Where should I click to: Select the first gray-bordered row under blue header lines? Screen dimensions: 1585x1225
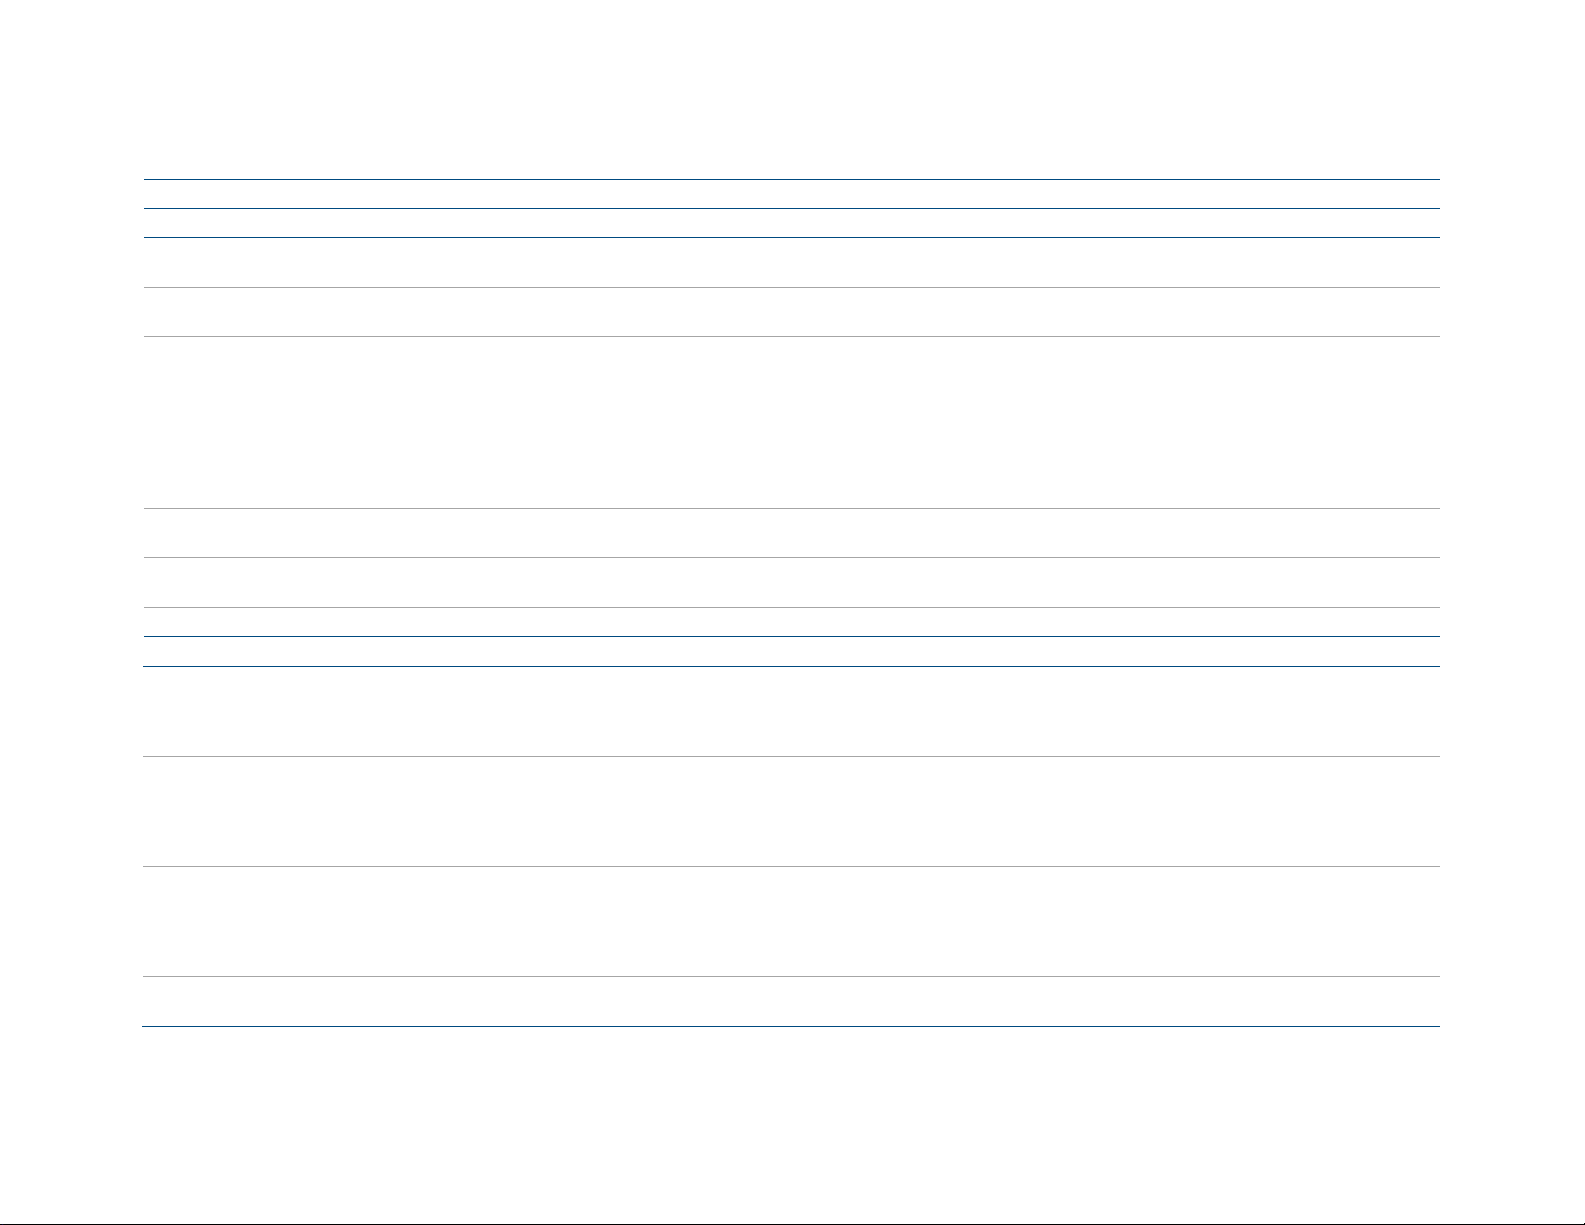pyautogui.click(x=791, y=263)
